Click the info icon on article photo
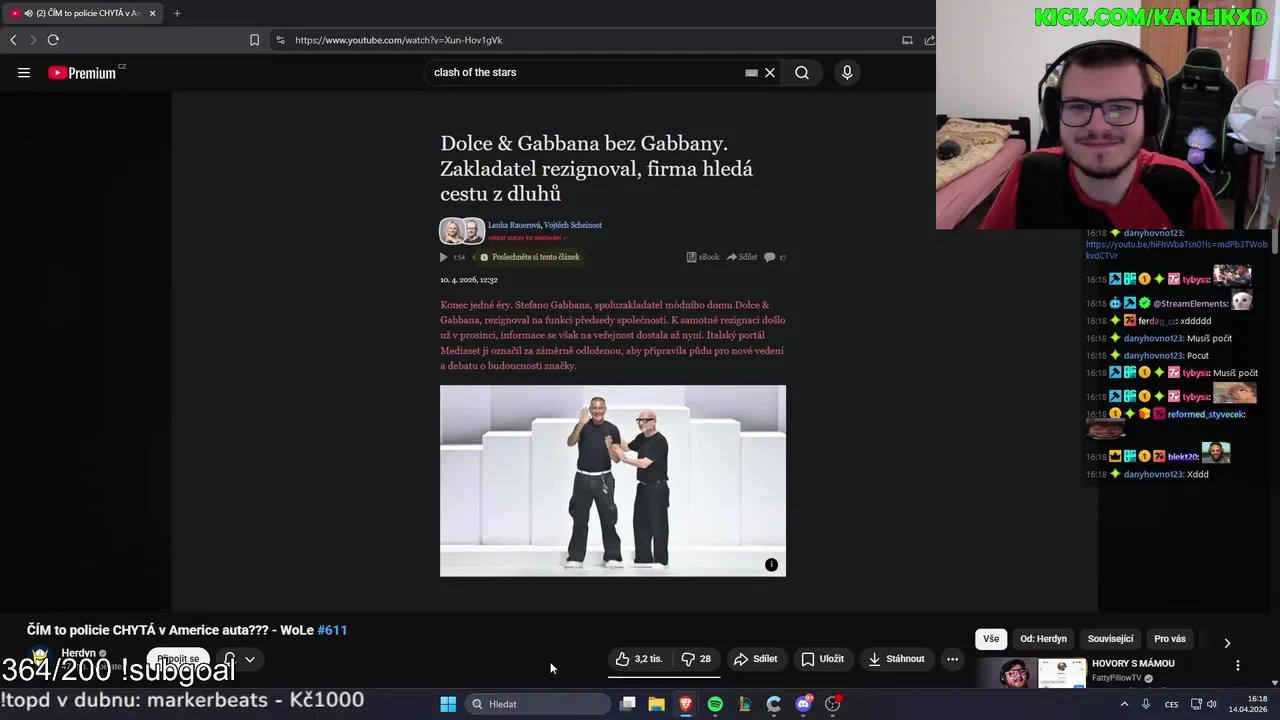Viewport: 1280px width, 720px height. click(771, 565)
